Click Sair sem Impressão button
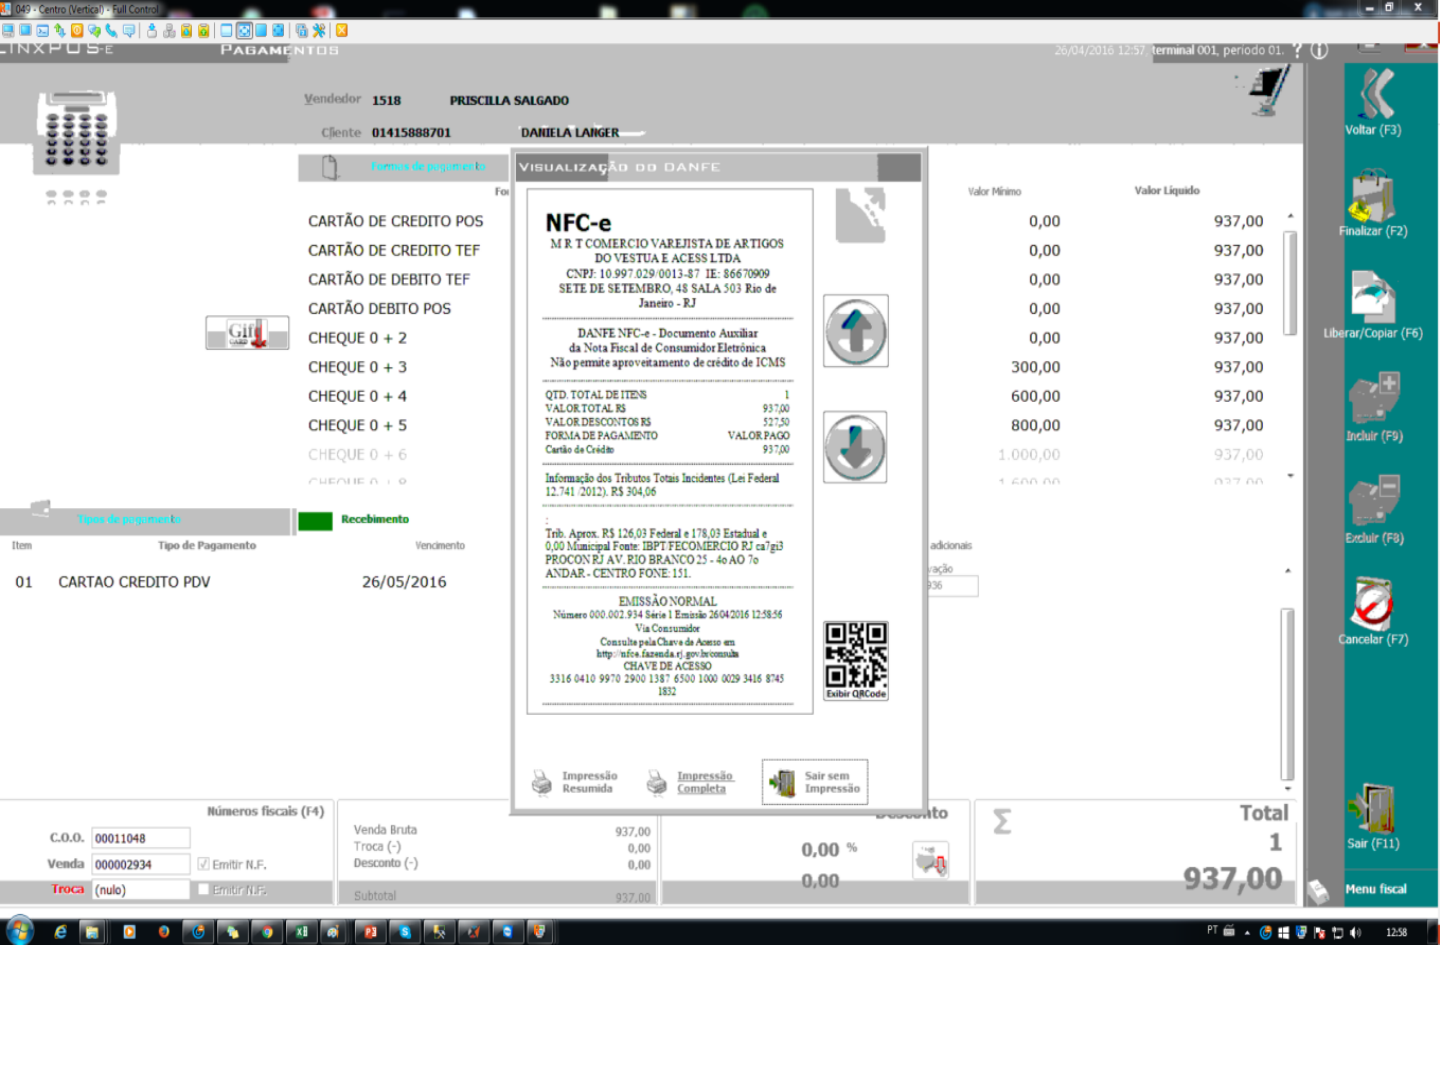 815,782
